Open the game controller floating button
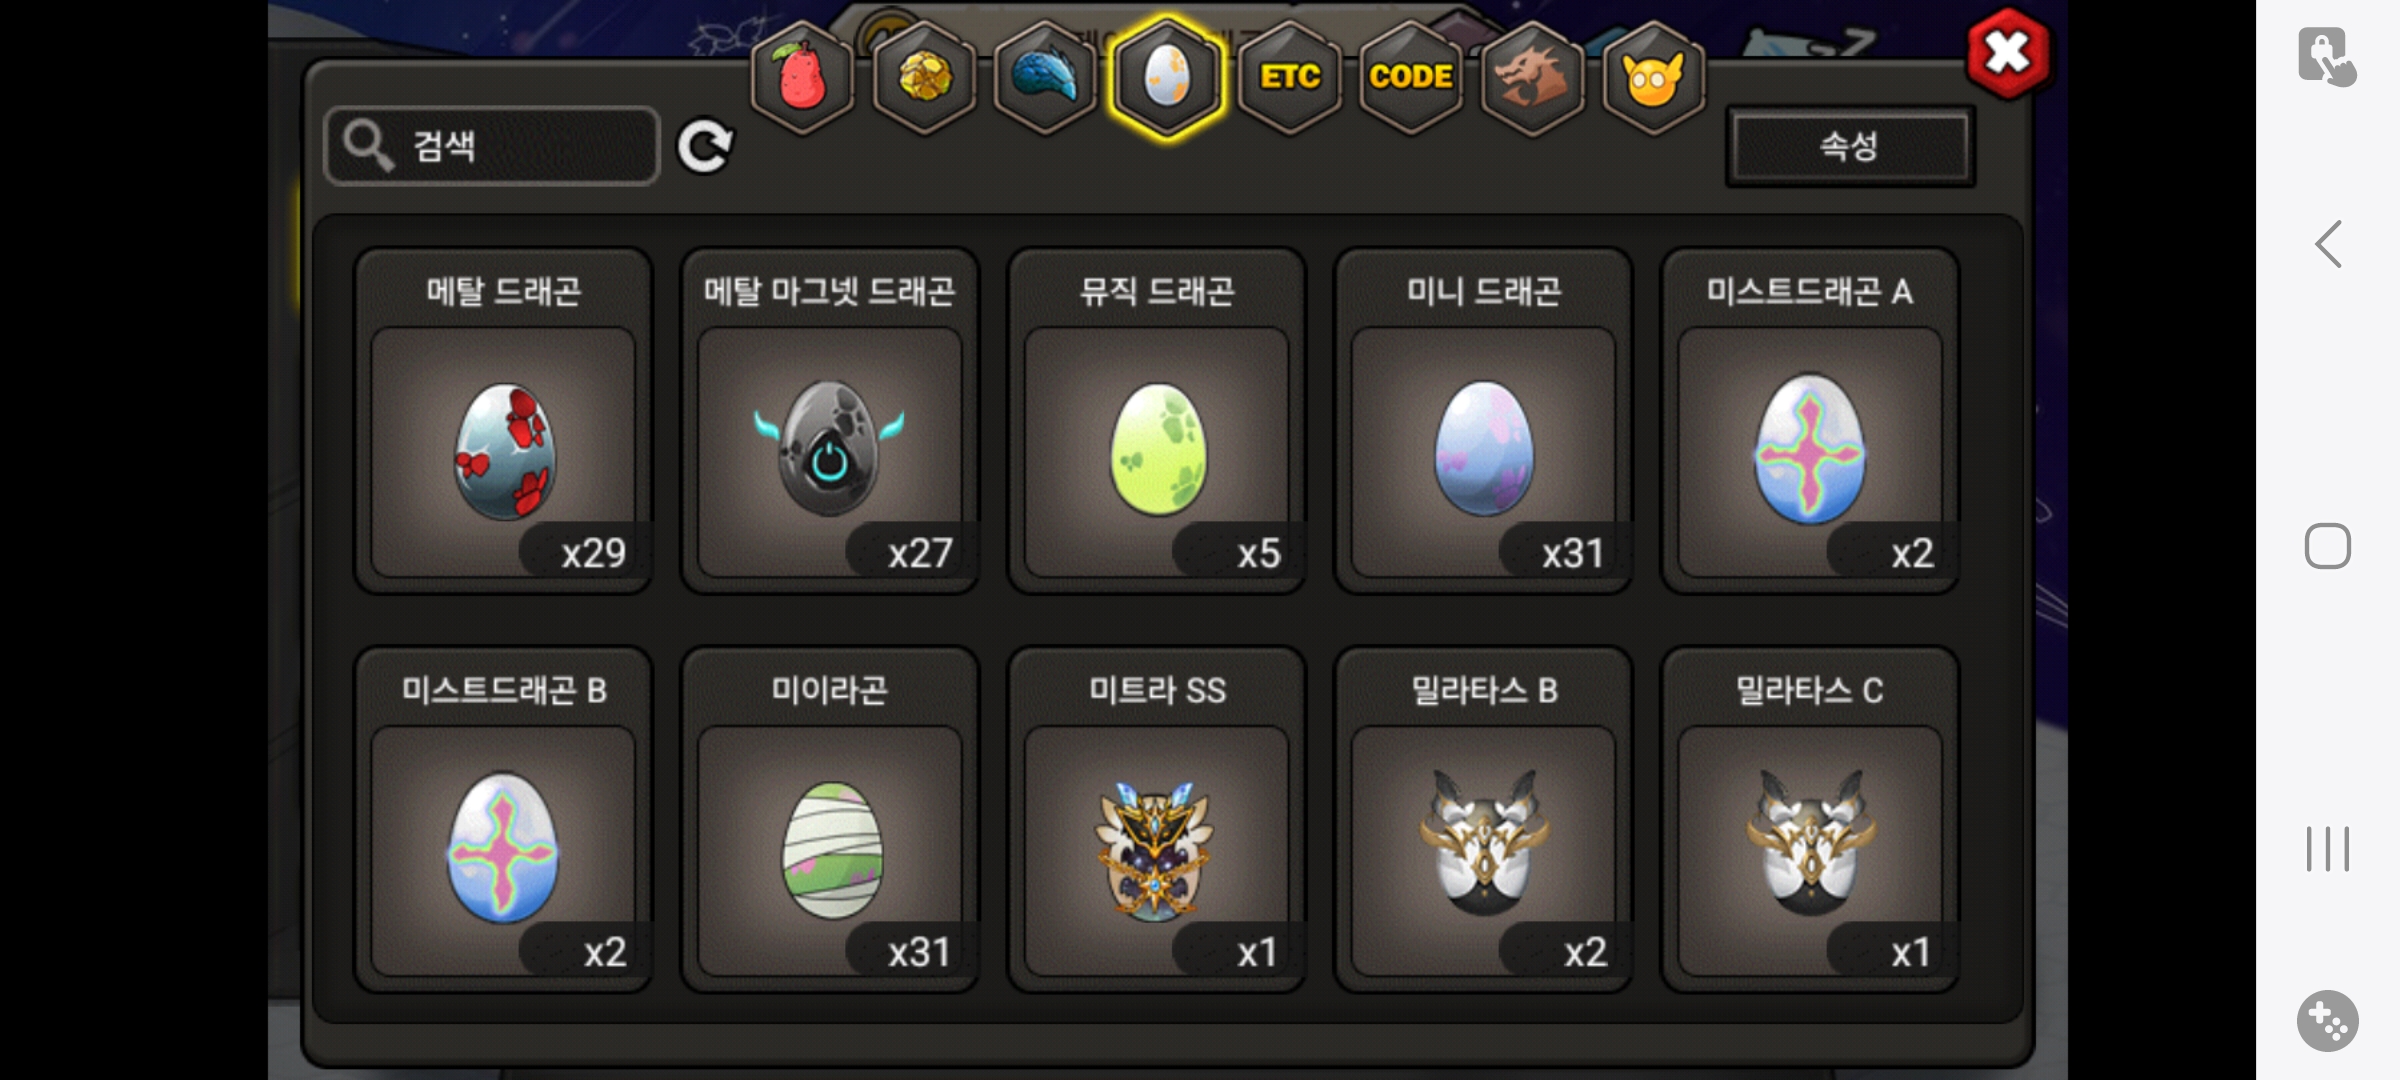Viewport: 2400px width, 1080px height. pyautogui.click(x=2328, y=1021)
